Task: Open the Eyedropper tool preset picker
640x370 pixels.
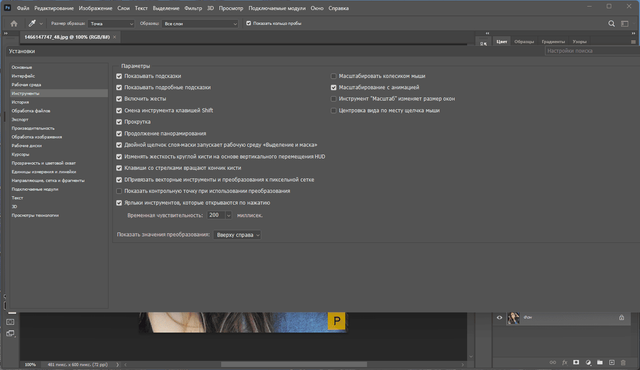Action: tap(35, 24)
